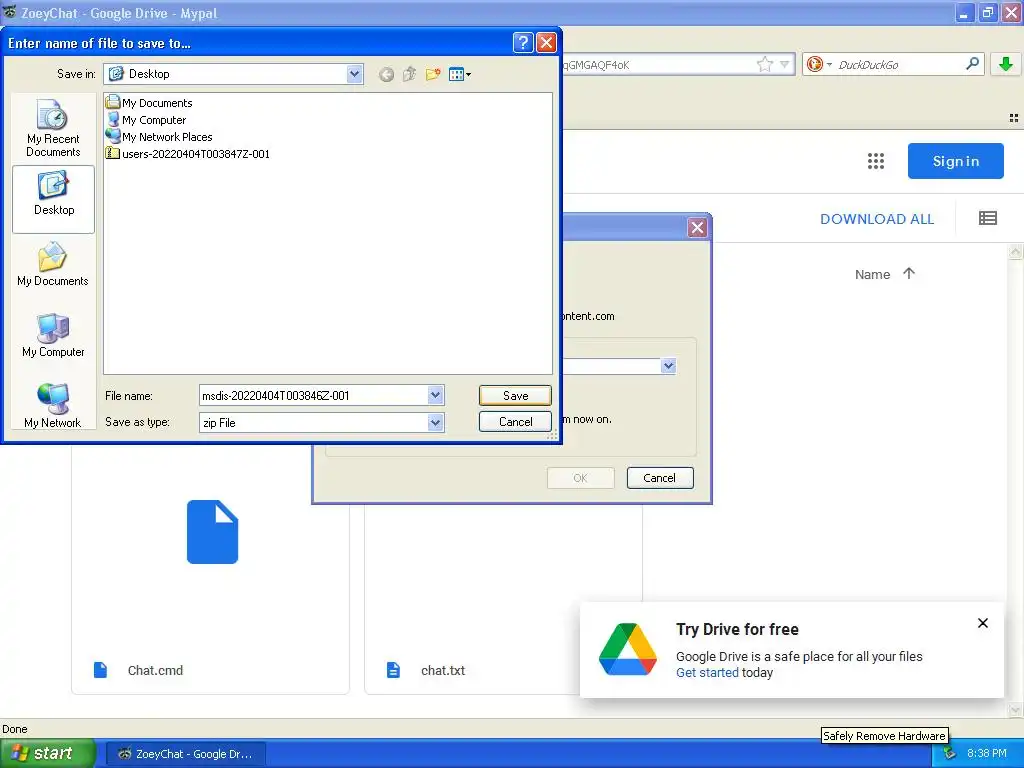Dismiss the Try Drive for free banner

(x=982, y=623)
